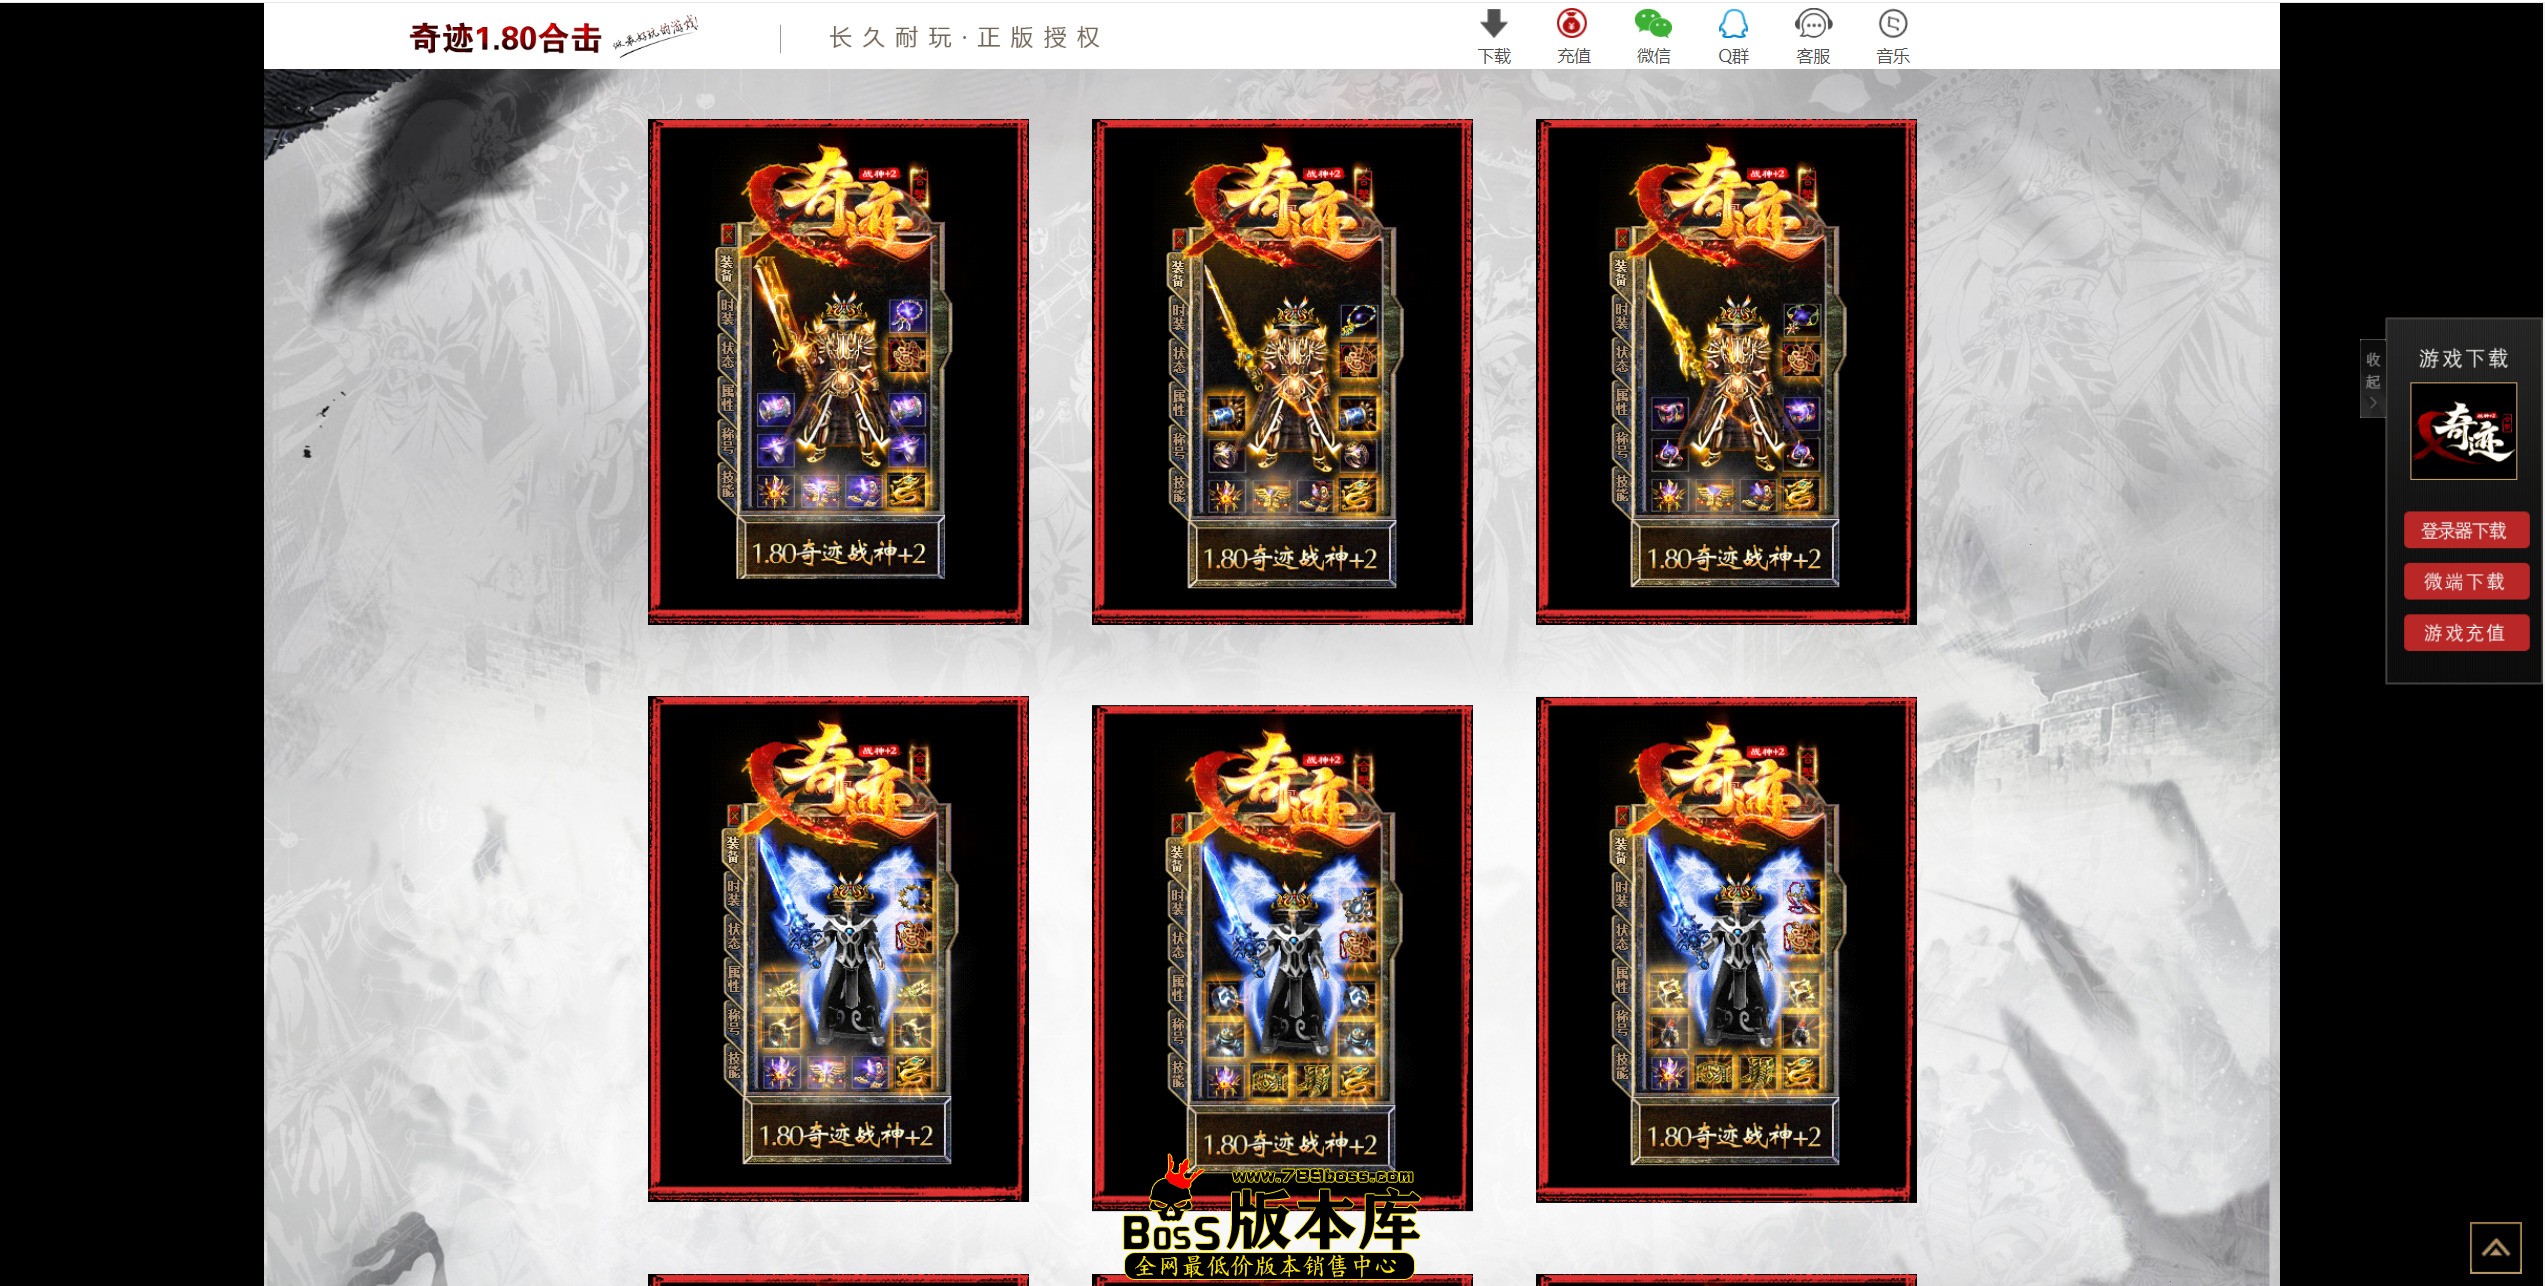Open the top-middle golden warrior equipment card
The height and width of the screenshot is (1286, 2545).
(1282, 371)
